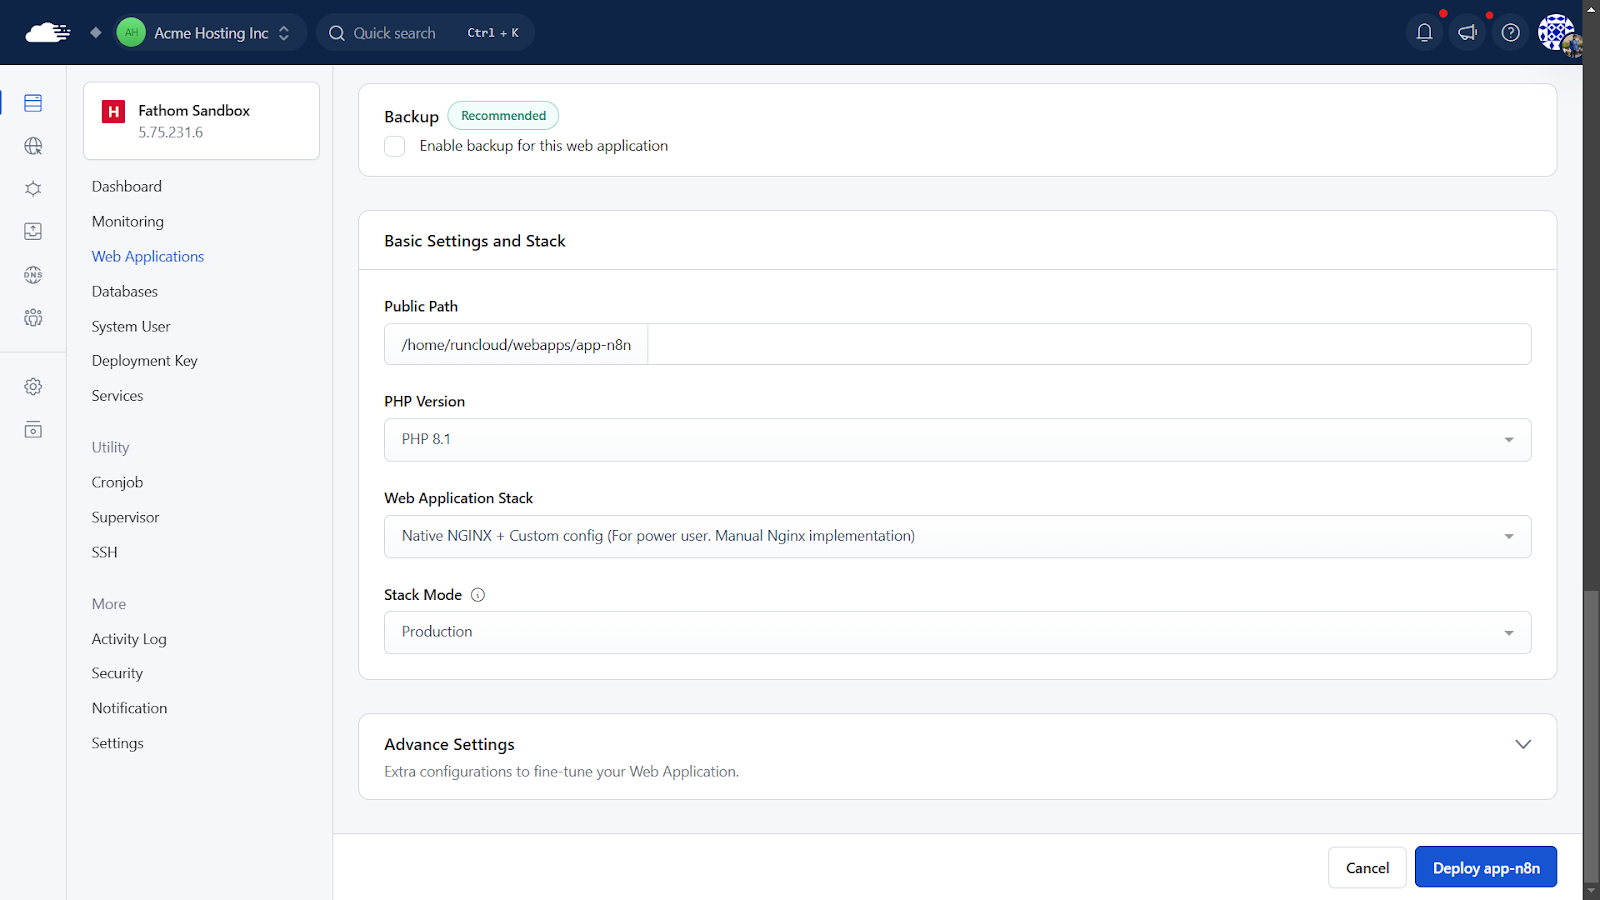
Task: Open the help question mark icon
Action: coord(1510,33)
